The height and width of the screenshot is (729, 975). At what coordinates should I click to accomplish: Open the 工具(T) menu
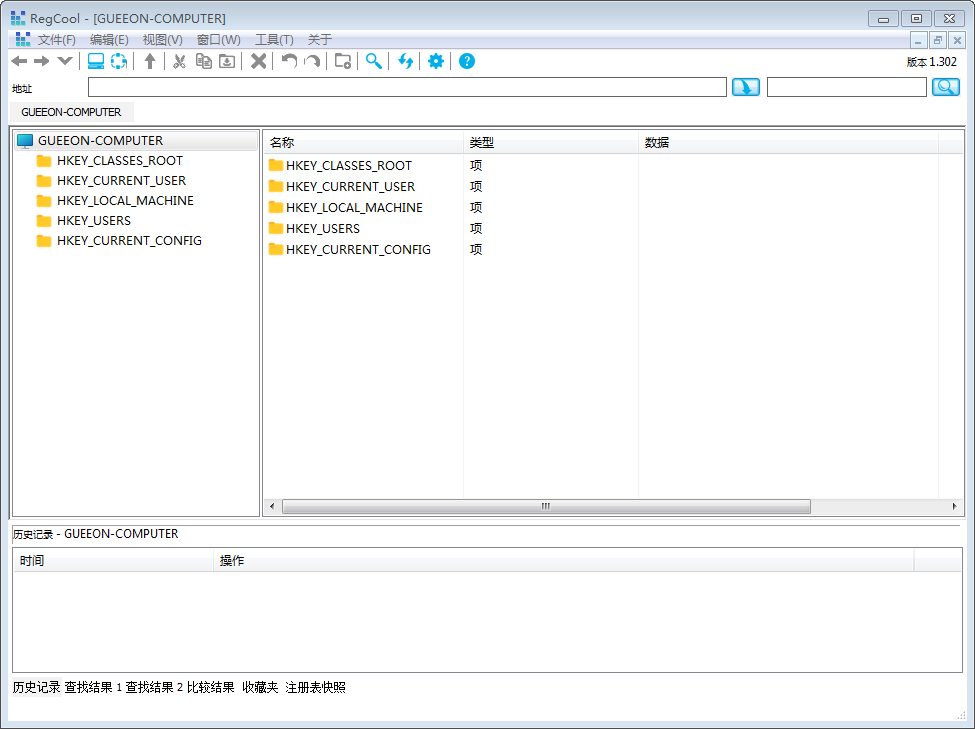click(x=274, y=40)
